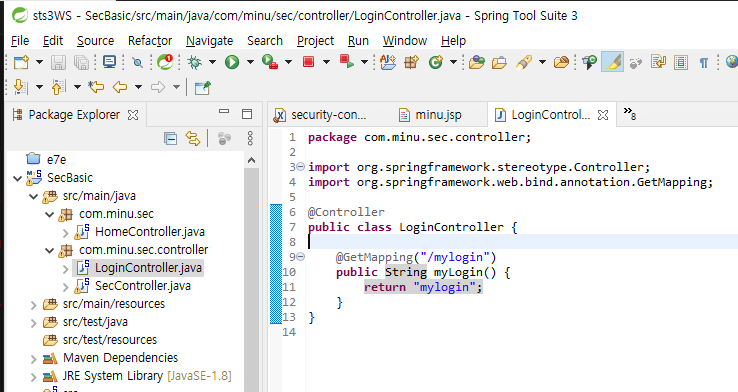The image size is (738, 392).
Task: Click the Toggle Breadcrumb icon
Action: (x=589, y=62)
